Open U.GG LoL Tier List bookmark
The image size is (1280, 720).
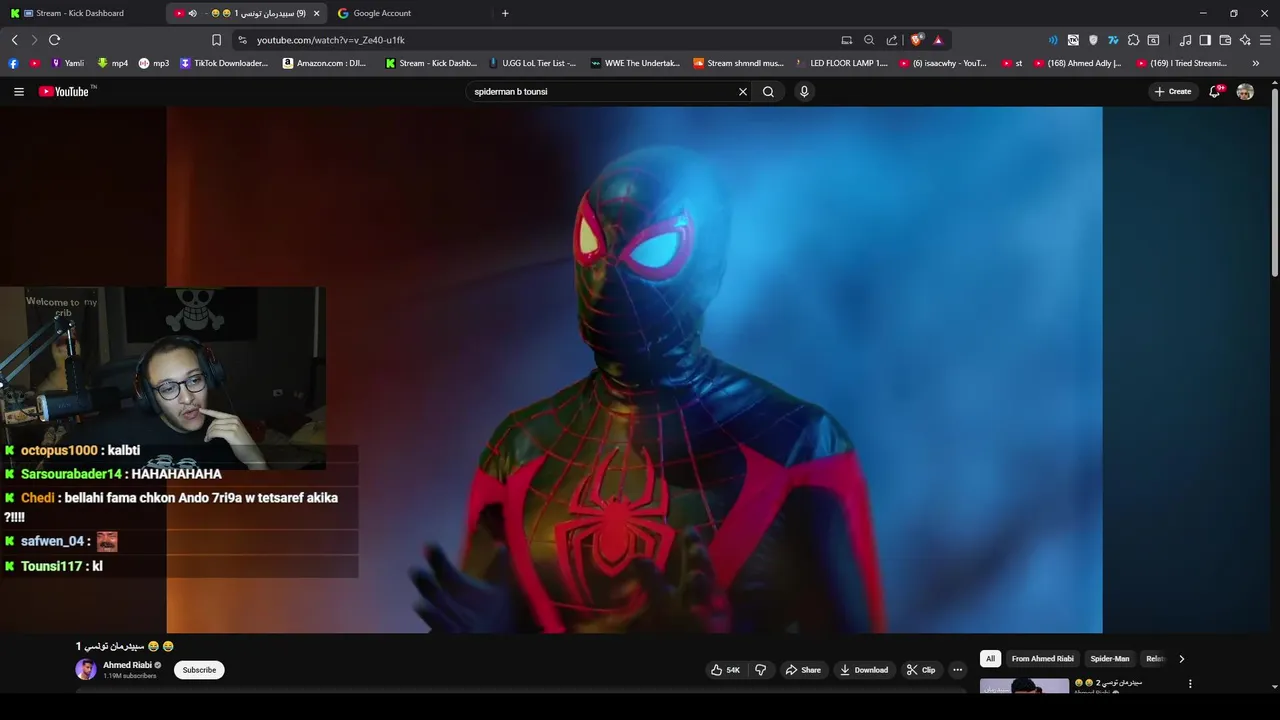(x=533, y=63)
